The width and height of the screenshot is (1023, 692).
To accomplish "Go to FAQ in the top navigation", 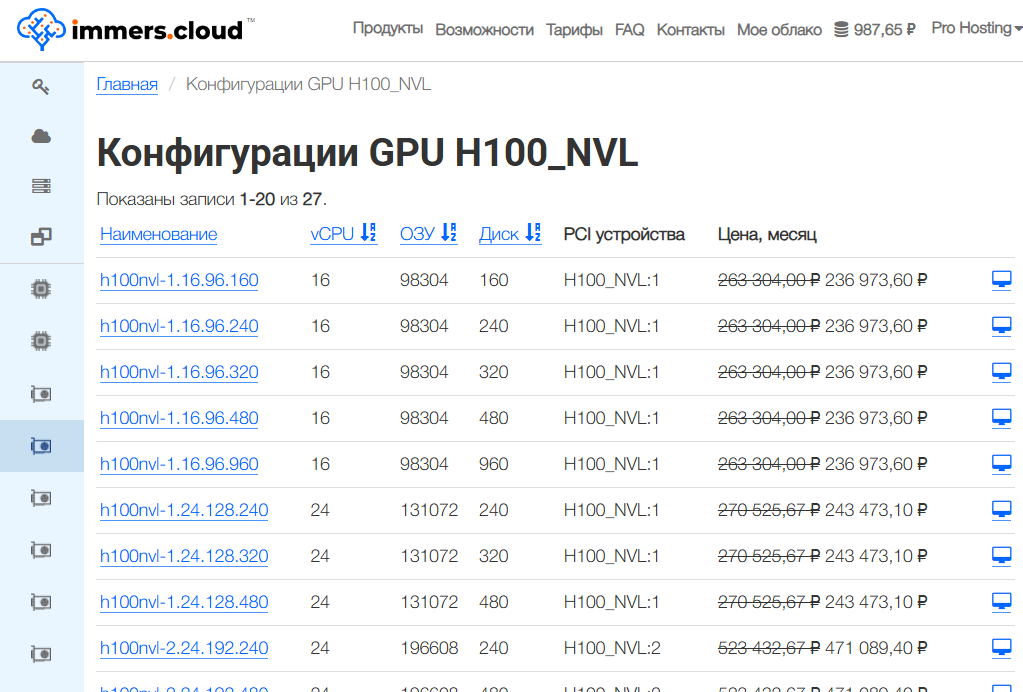I will [x=630, y=30].
